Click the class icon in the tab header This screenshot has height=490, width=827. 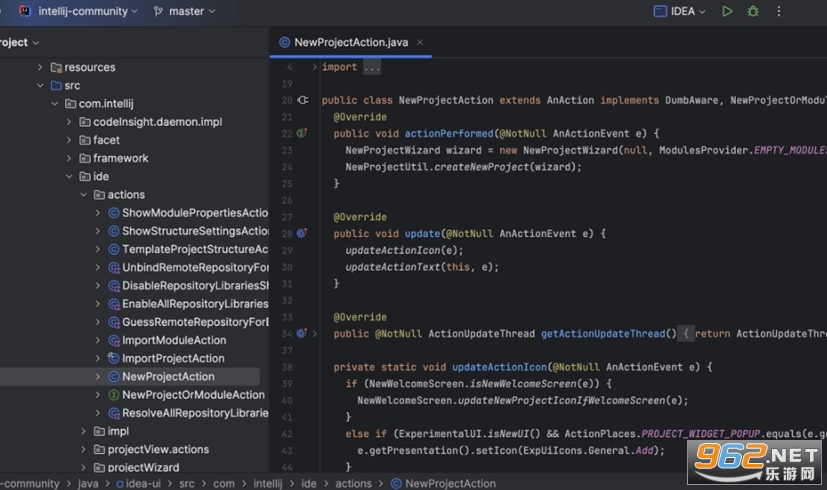(284, 42)
